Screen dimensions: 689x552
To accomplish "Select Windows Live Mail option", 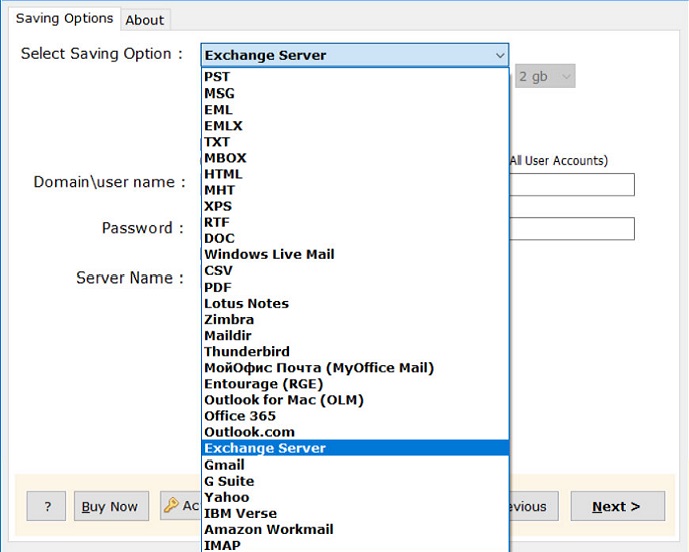I will 355,254.
